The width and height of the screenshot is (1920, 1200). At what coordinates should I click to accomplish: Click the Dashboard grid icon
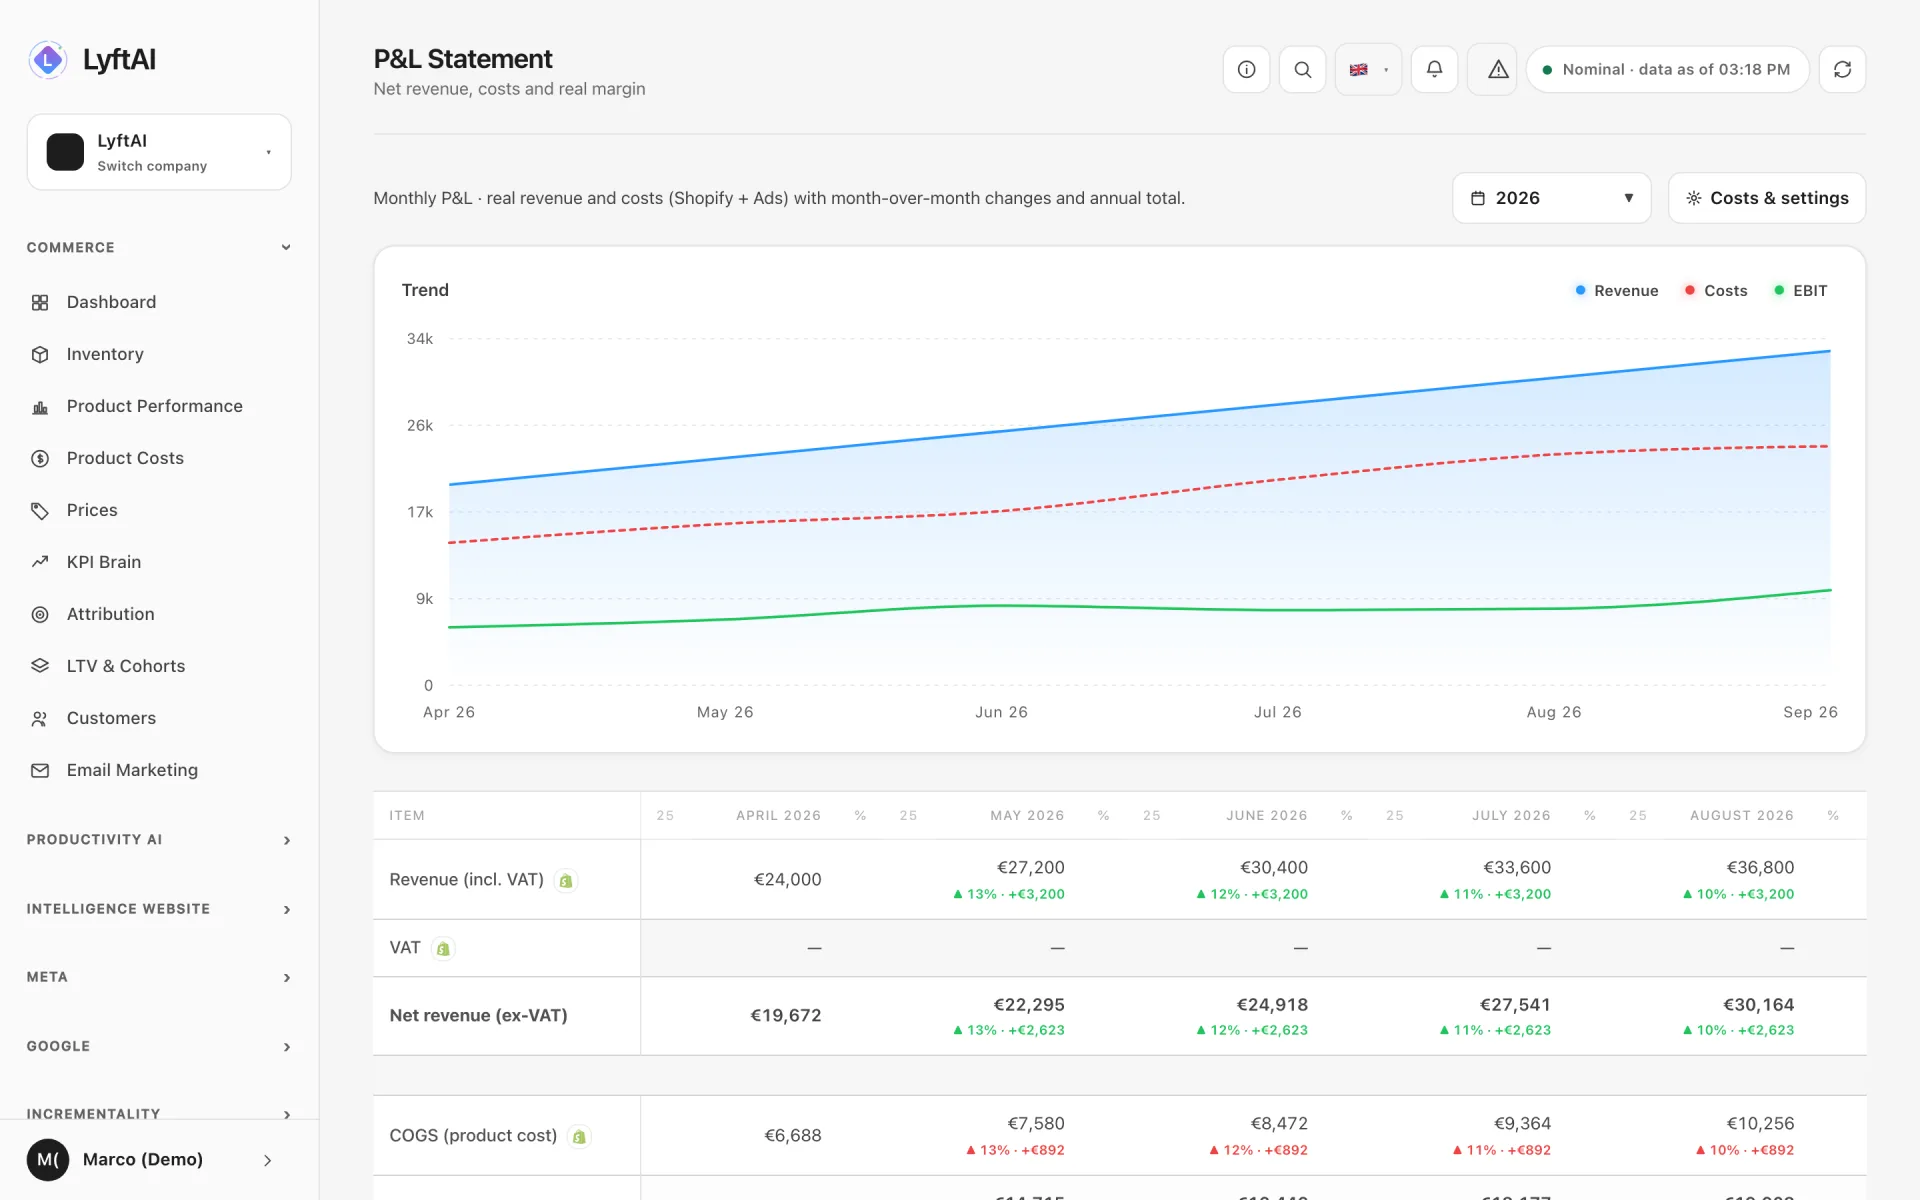[40, 302]
